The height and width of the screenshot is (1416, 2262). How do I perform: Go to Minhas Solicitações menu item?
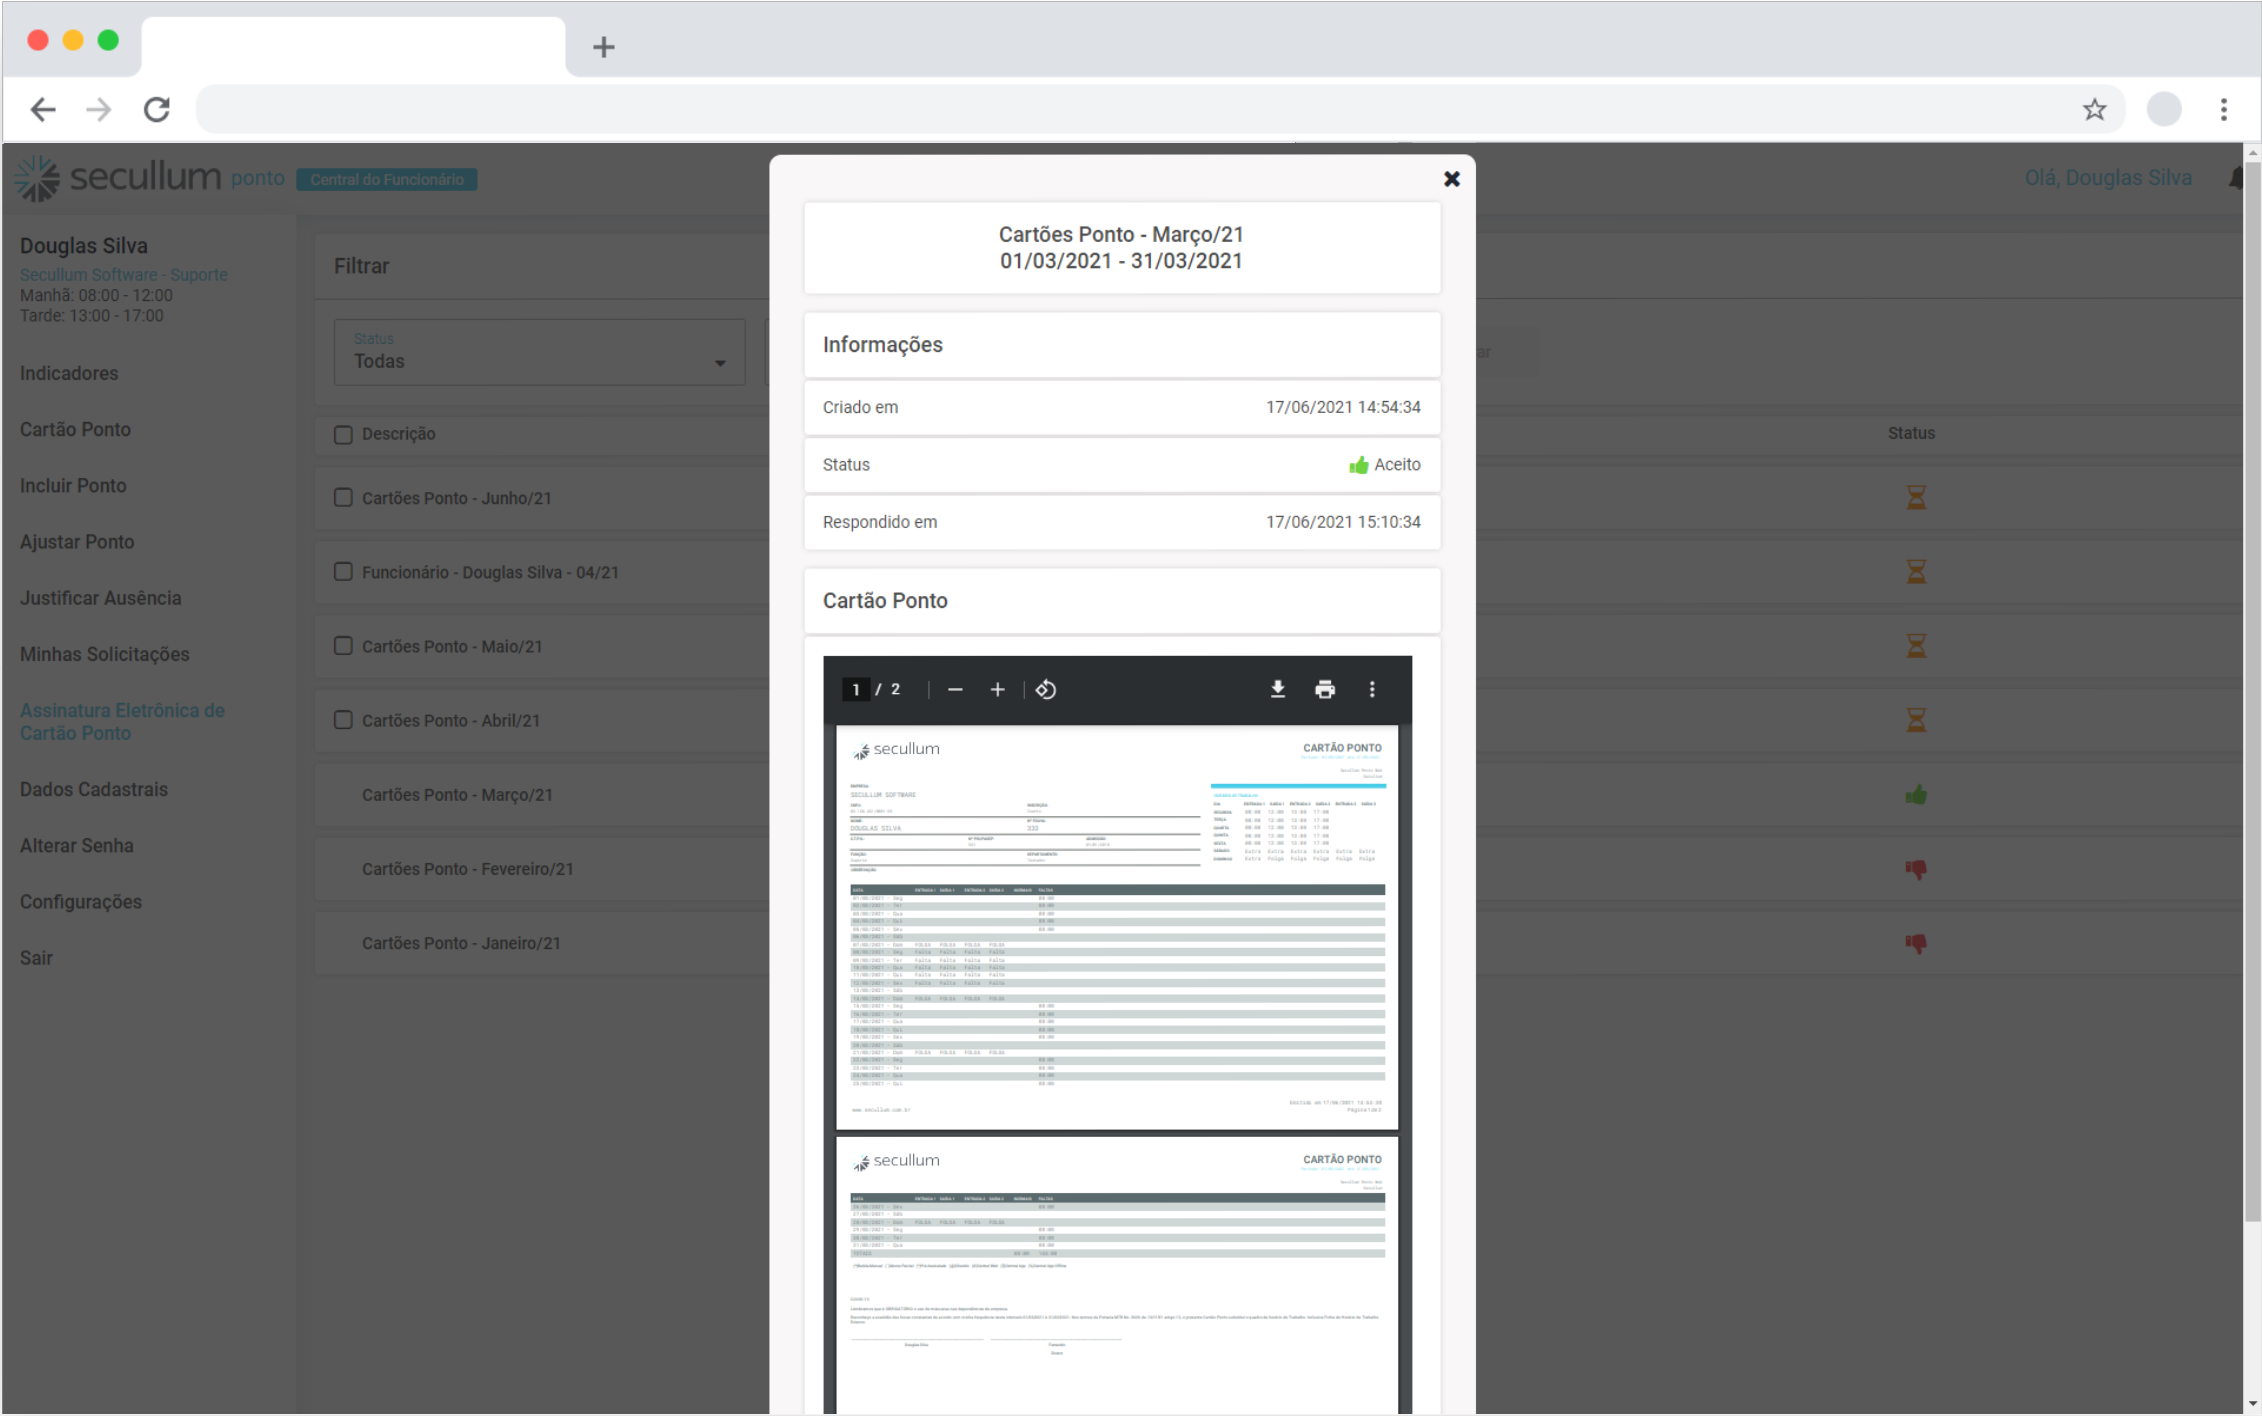pyautogui.click(x=104, y=654)
